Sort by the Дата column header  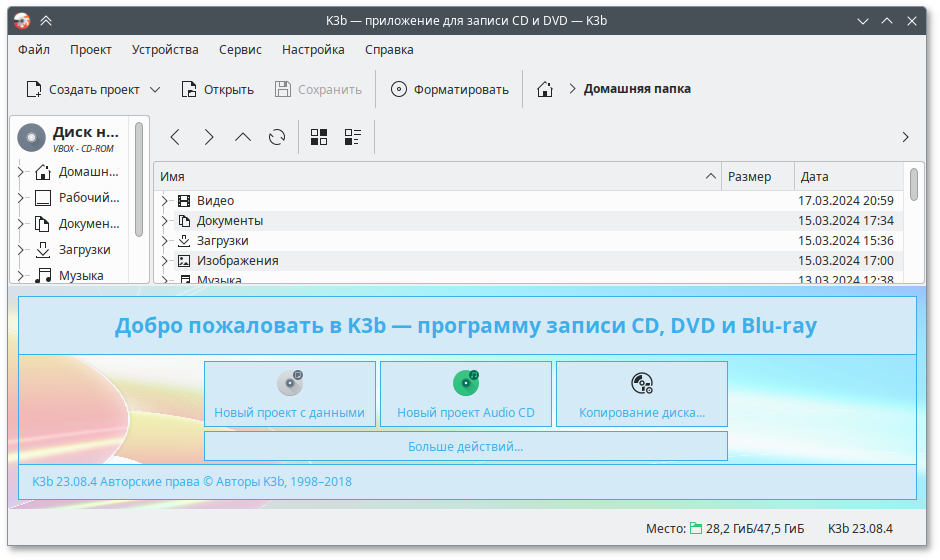[849, 176]
